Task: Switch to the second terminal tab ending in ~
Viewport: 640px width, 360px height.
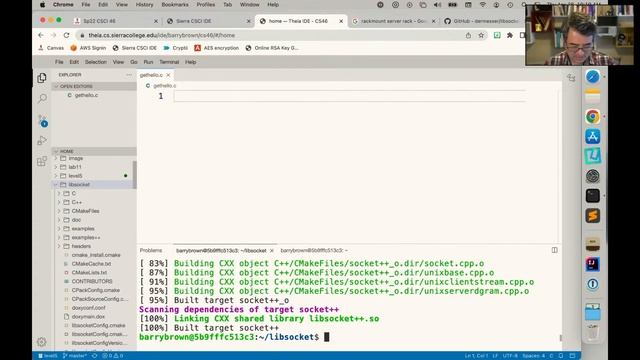Action: click(314, 250)
